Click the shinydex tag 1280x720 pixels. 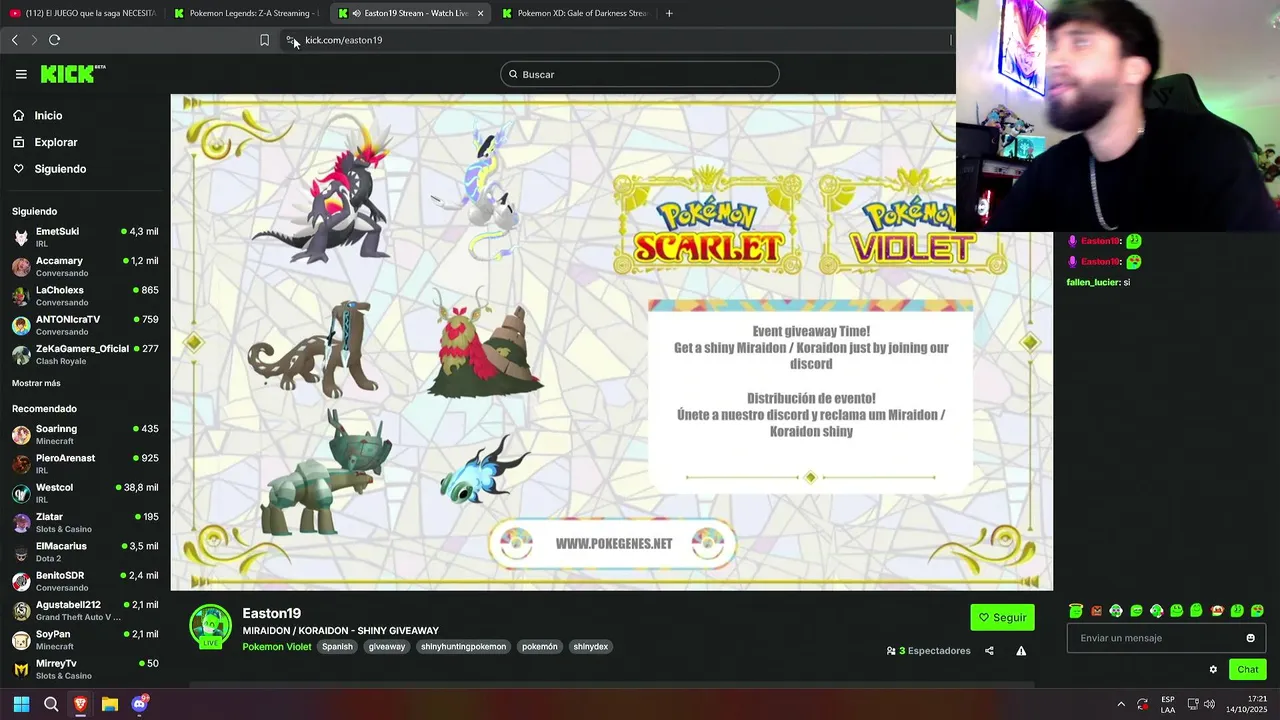(591, 647)
